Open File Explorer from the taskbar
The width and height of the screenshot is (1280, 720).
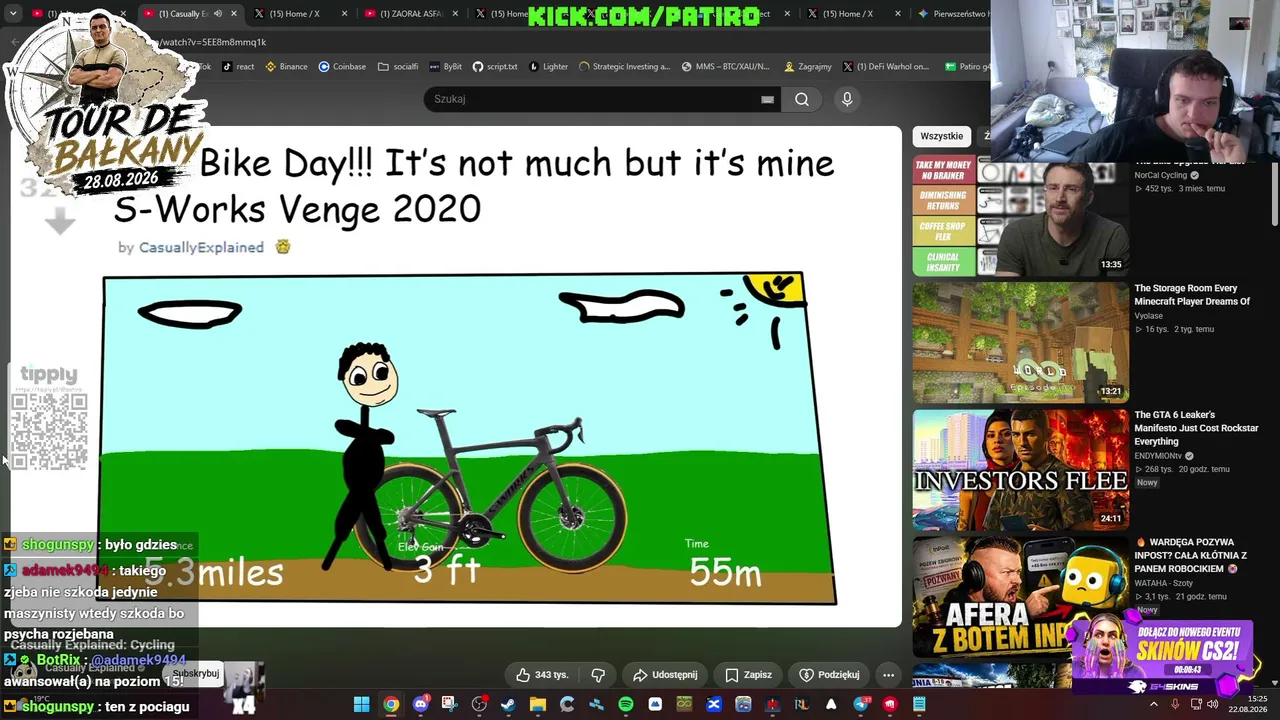pyautogui.click(x=537, y=704)
